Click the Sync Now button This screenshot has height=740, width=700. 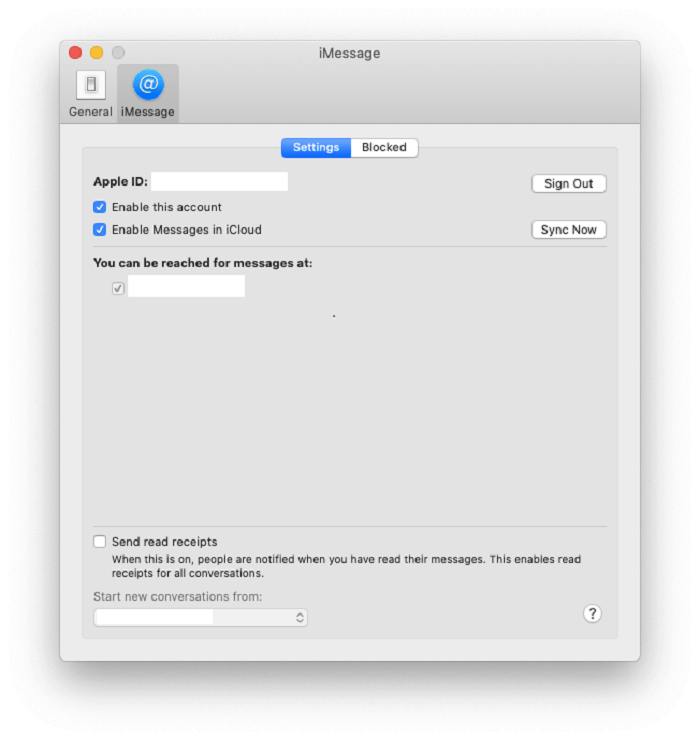click(x=569, y=230)
